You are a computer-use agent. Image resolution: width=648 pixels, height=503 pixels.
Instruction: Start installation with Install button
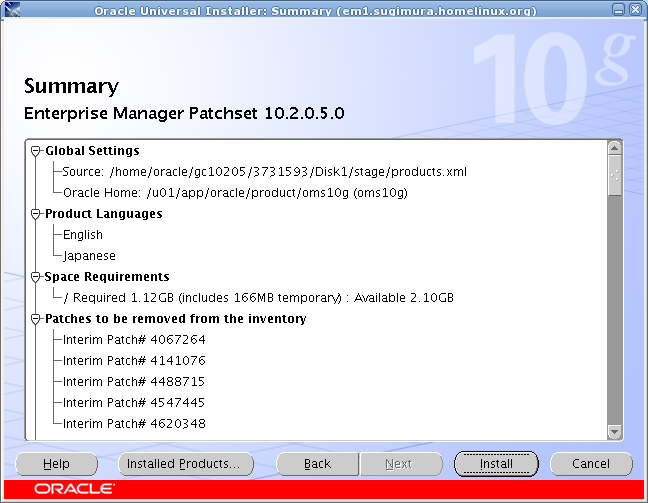pyautogui.click(x=496, y=464)
